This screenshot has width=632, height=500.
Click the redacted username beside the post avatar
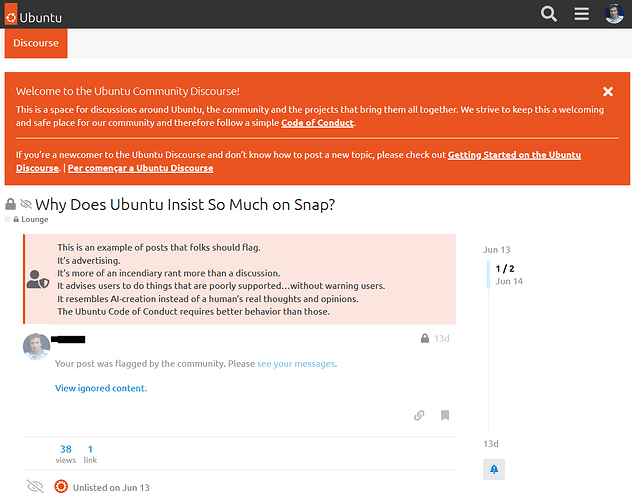[69, 339]
